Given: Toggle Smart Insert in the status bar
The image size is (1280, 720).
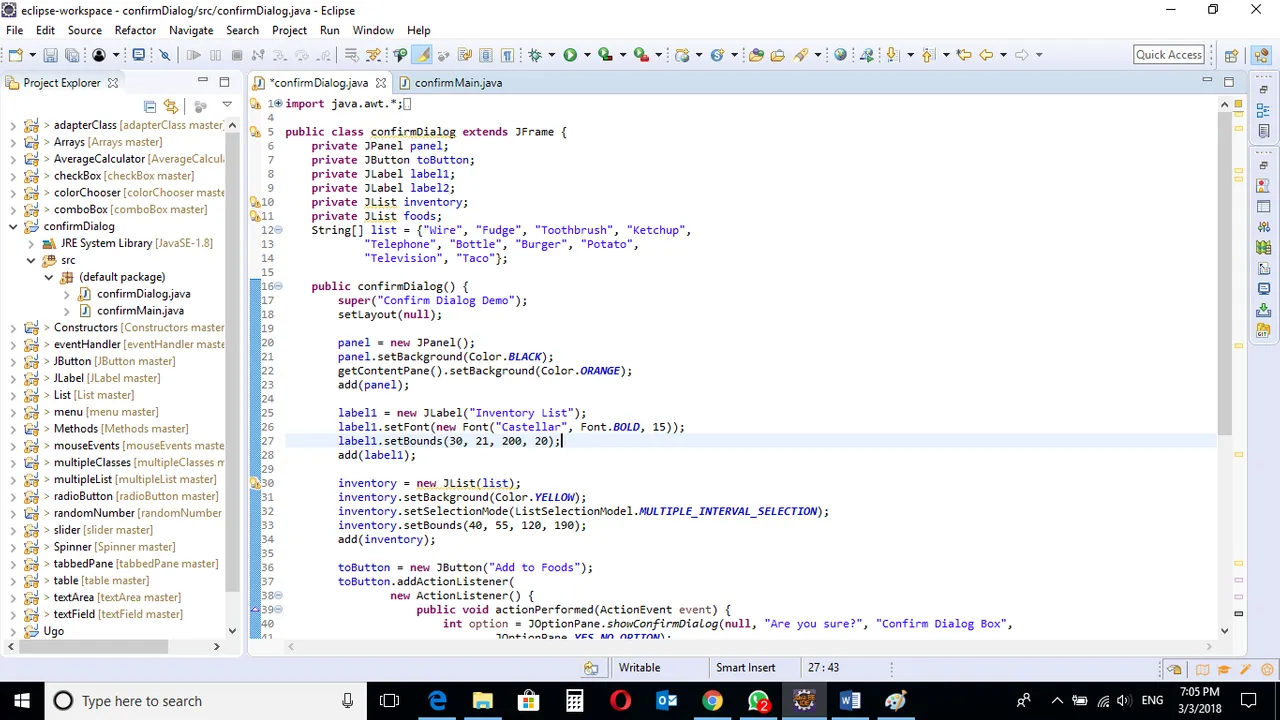Looking at the screenshot, I should coord(745,667).
